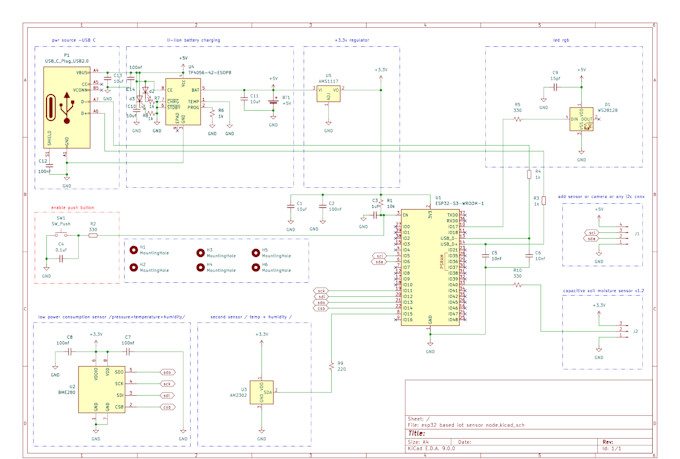
Task: Click the 'led rgb' block title
Action: (x=561, y=40)
